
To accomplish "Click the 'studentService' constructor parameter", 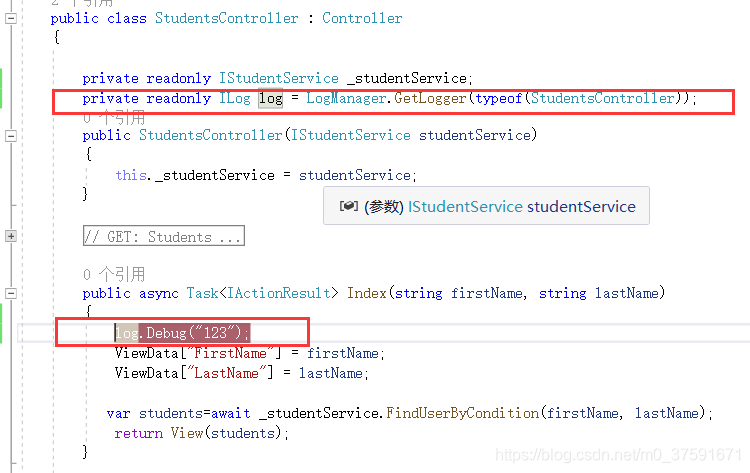I will [474, 135].
